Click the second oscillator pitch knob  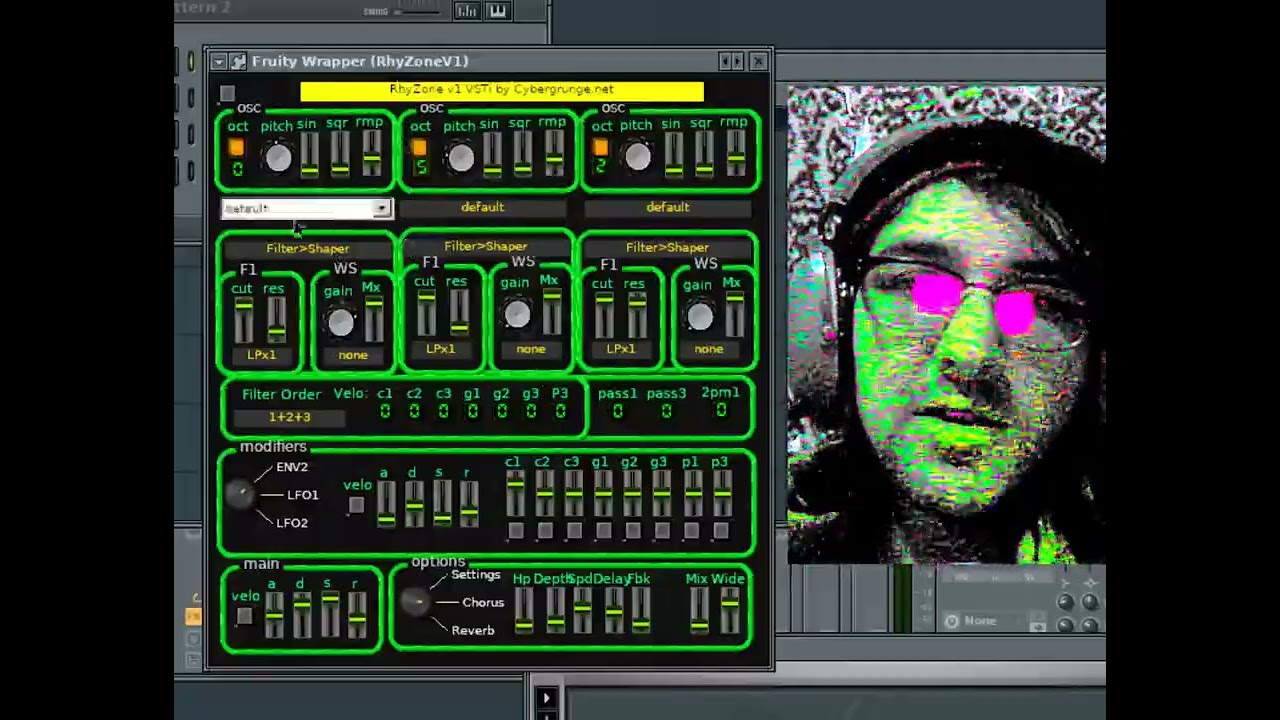pyautogui.click(x=460, y=158)
